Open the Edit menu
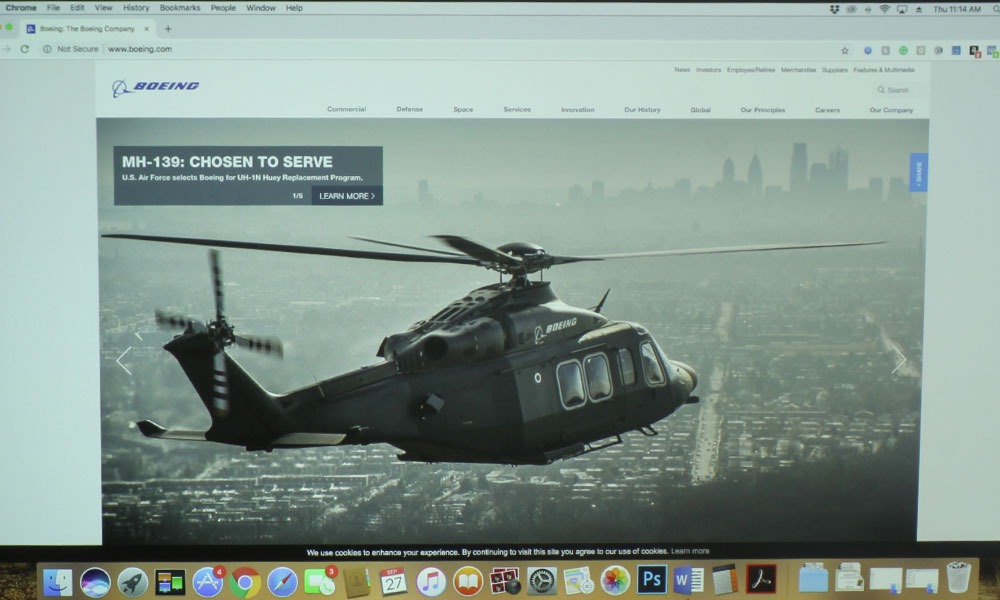 (77, 8)
